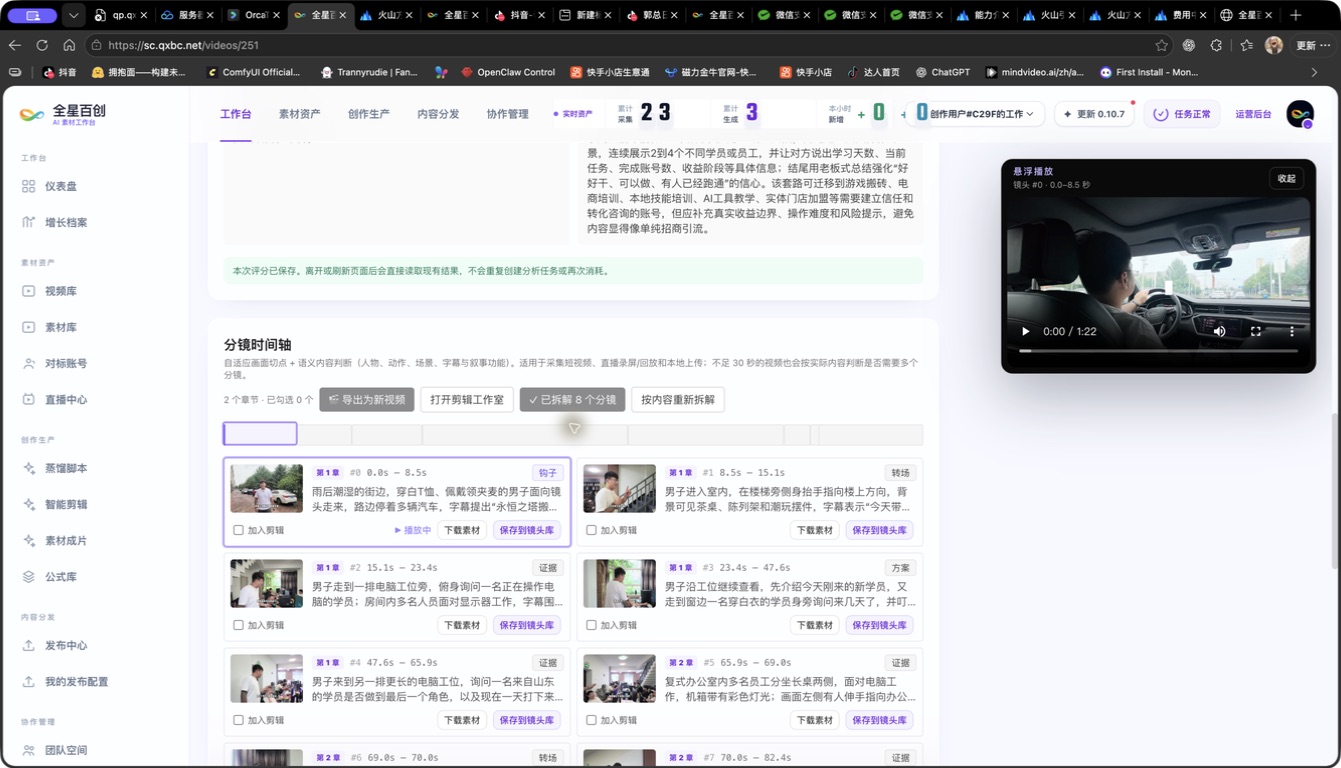Show more bookmarks with bar chevron

click(x=1314, y=72)
